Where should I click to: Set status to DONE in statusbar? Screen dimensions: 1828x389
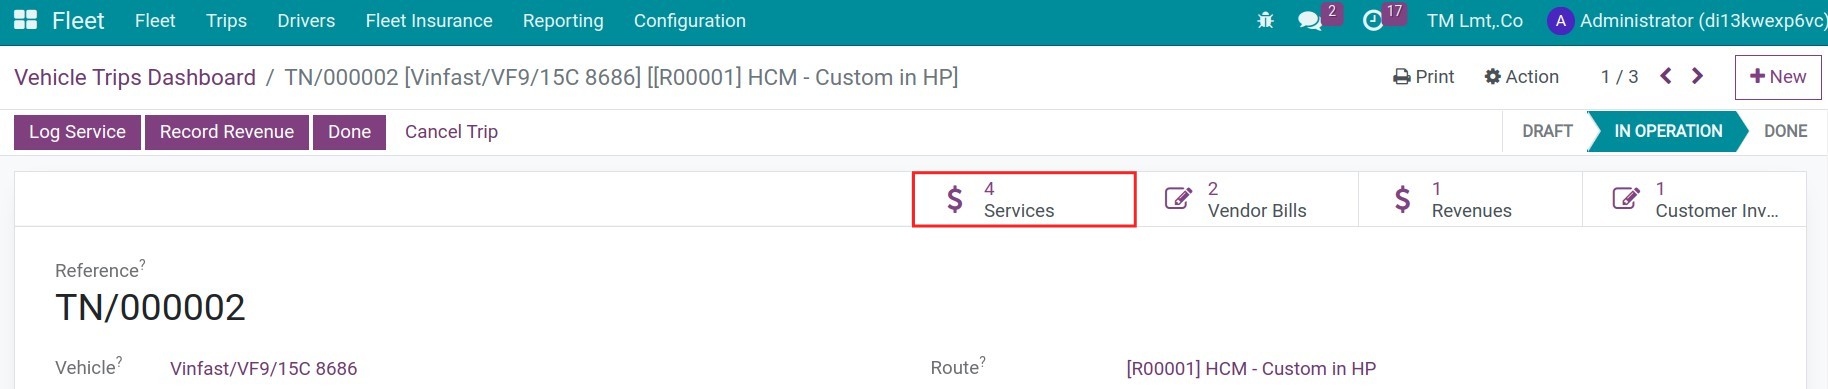click(1785, 131)
